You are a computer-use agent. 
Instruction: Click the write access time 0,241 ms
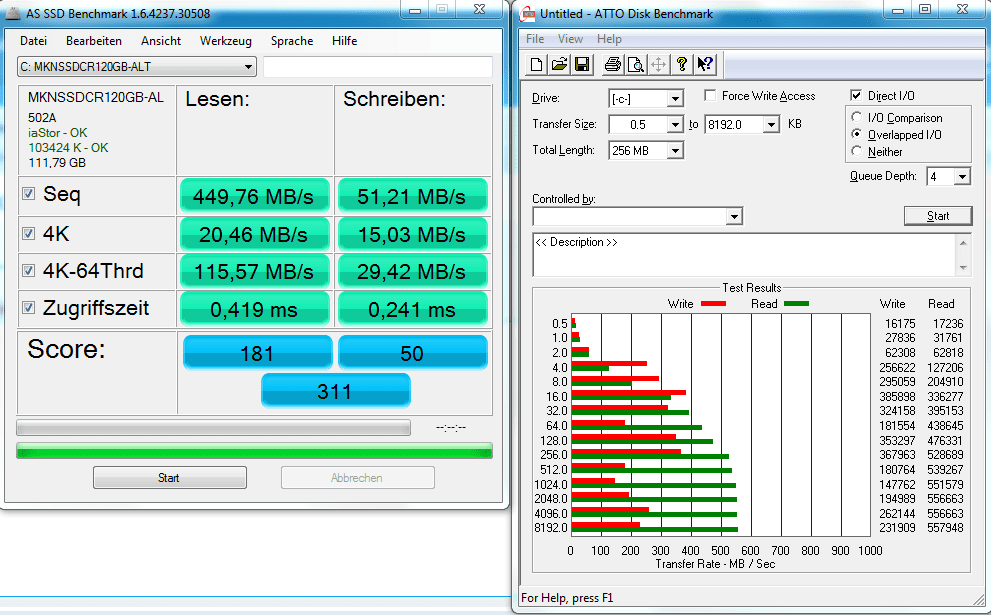point(412,309)
